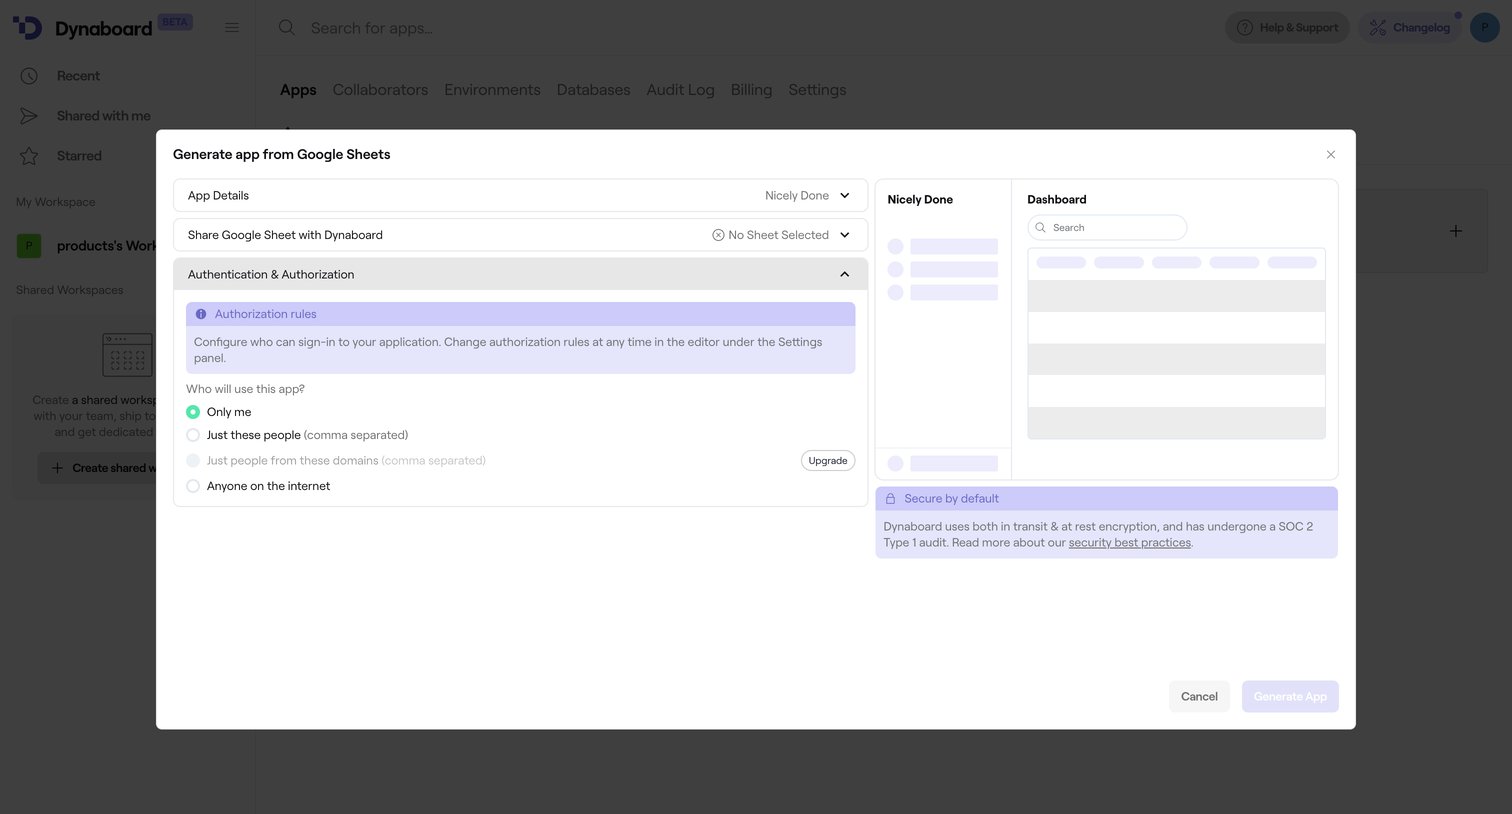
Task: Open the Audit Log tab
Action: (x=680, y=90)
